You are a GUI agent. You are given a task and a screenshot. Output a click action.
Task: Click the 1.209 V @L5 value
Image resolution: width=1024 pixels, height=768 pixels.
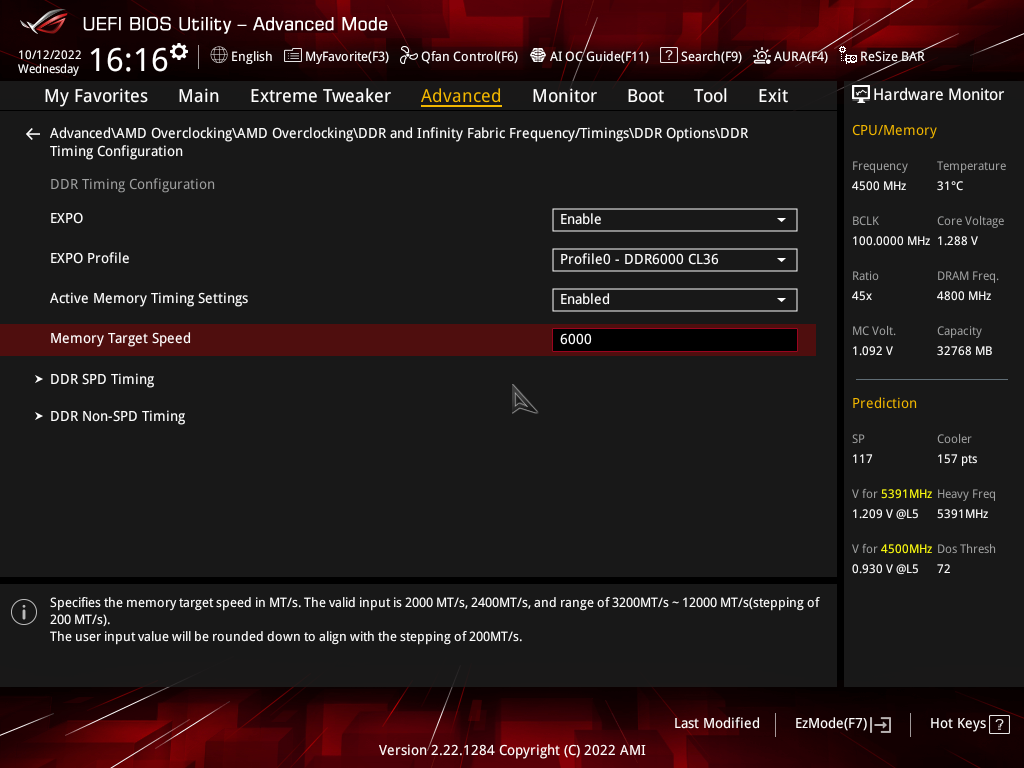[x=884, y=514]
